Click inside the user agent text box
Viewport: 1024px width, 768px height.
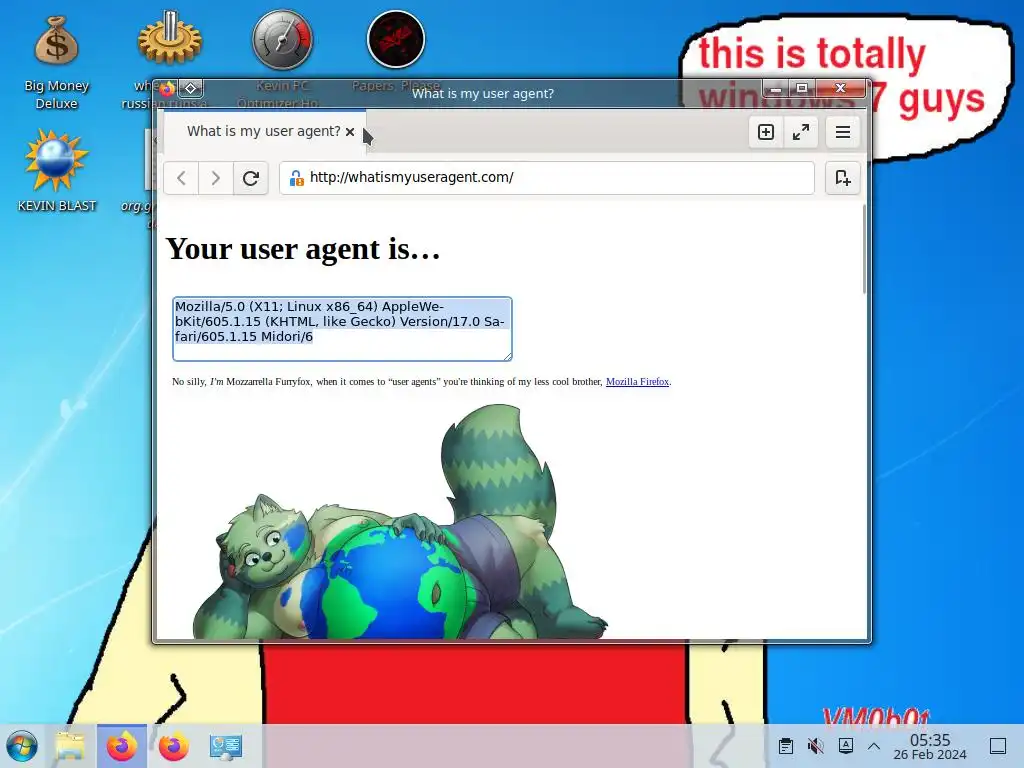click(x=342, y=328)
